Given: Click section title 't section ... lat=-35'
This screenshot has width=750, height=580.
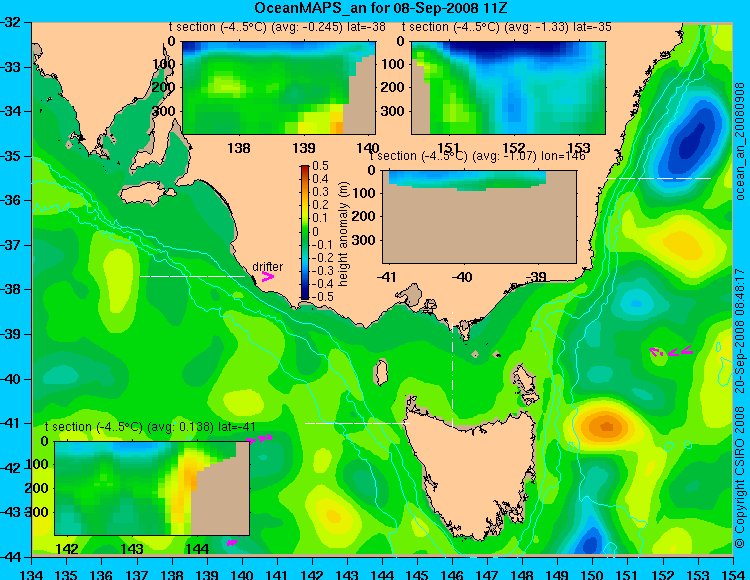Looking at the screenshot, I should point(507,27).
